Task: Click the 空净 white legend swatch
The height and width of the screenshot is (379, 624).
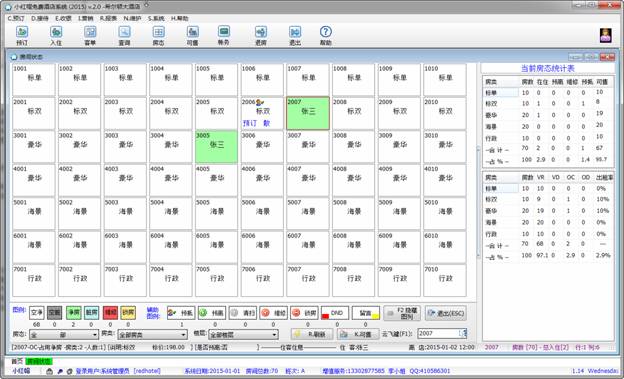Action: tap(37, 313)
